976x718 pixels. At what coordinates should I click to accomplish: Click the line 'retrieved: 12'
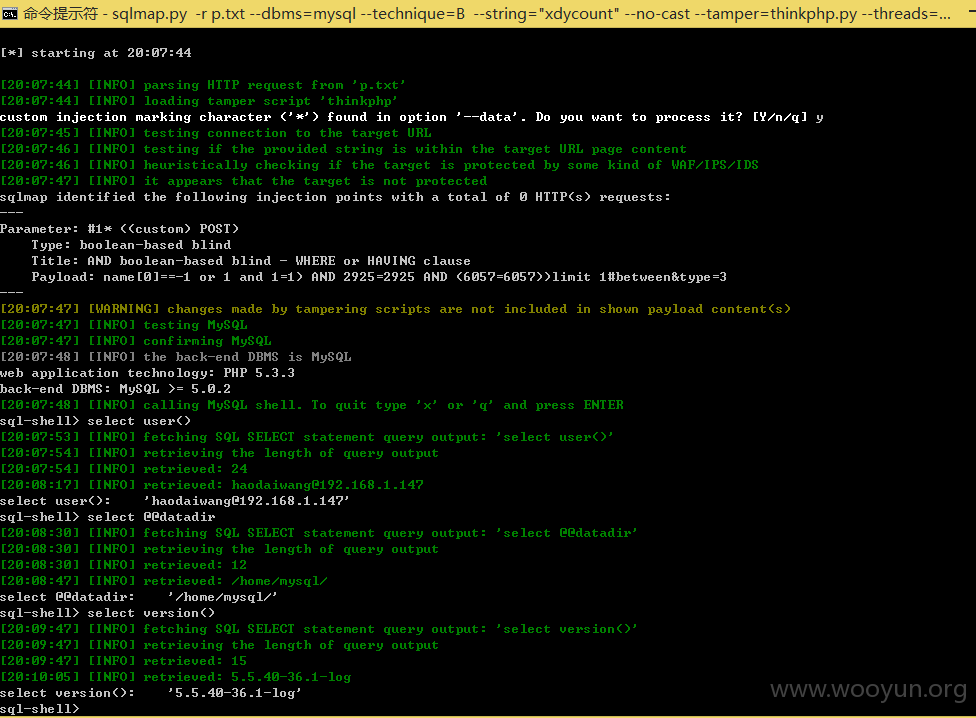[124, 565]
